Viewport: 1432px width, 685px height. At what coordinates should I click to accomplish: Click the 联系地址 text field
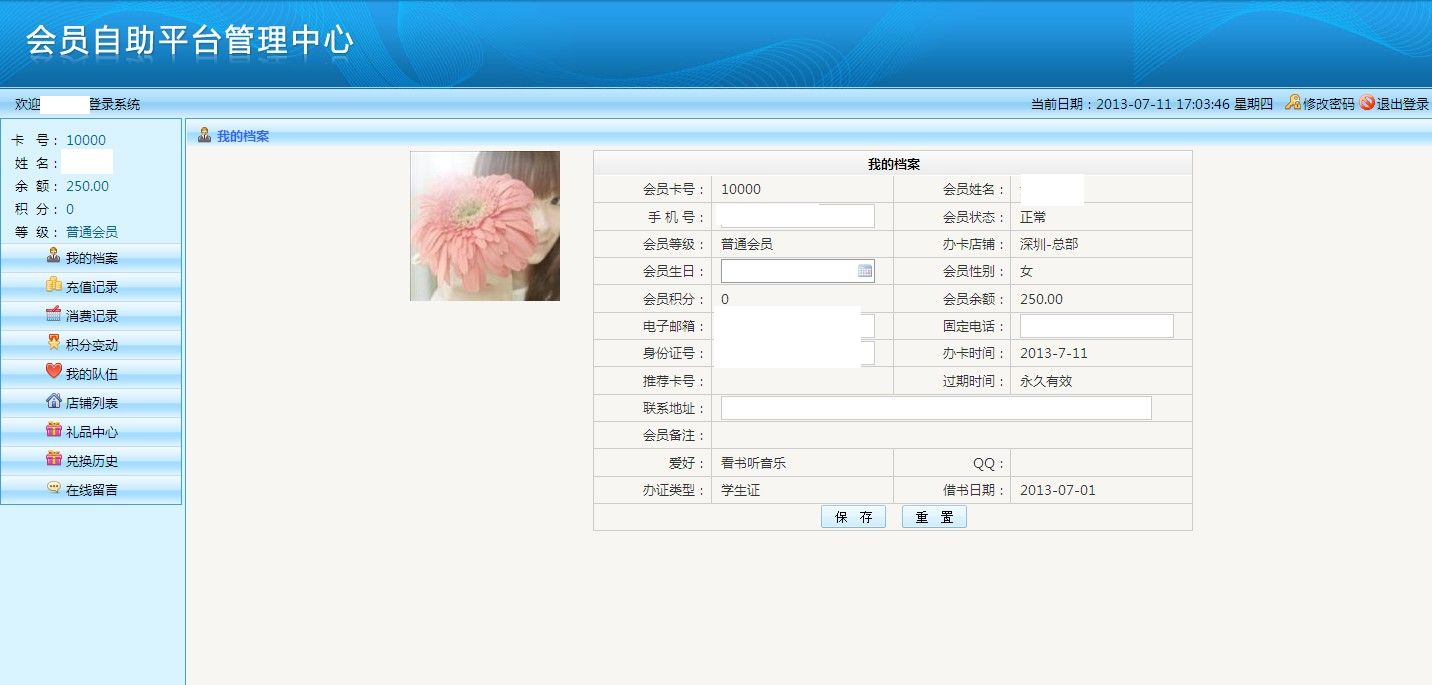[935, 408]
